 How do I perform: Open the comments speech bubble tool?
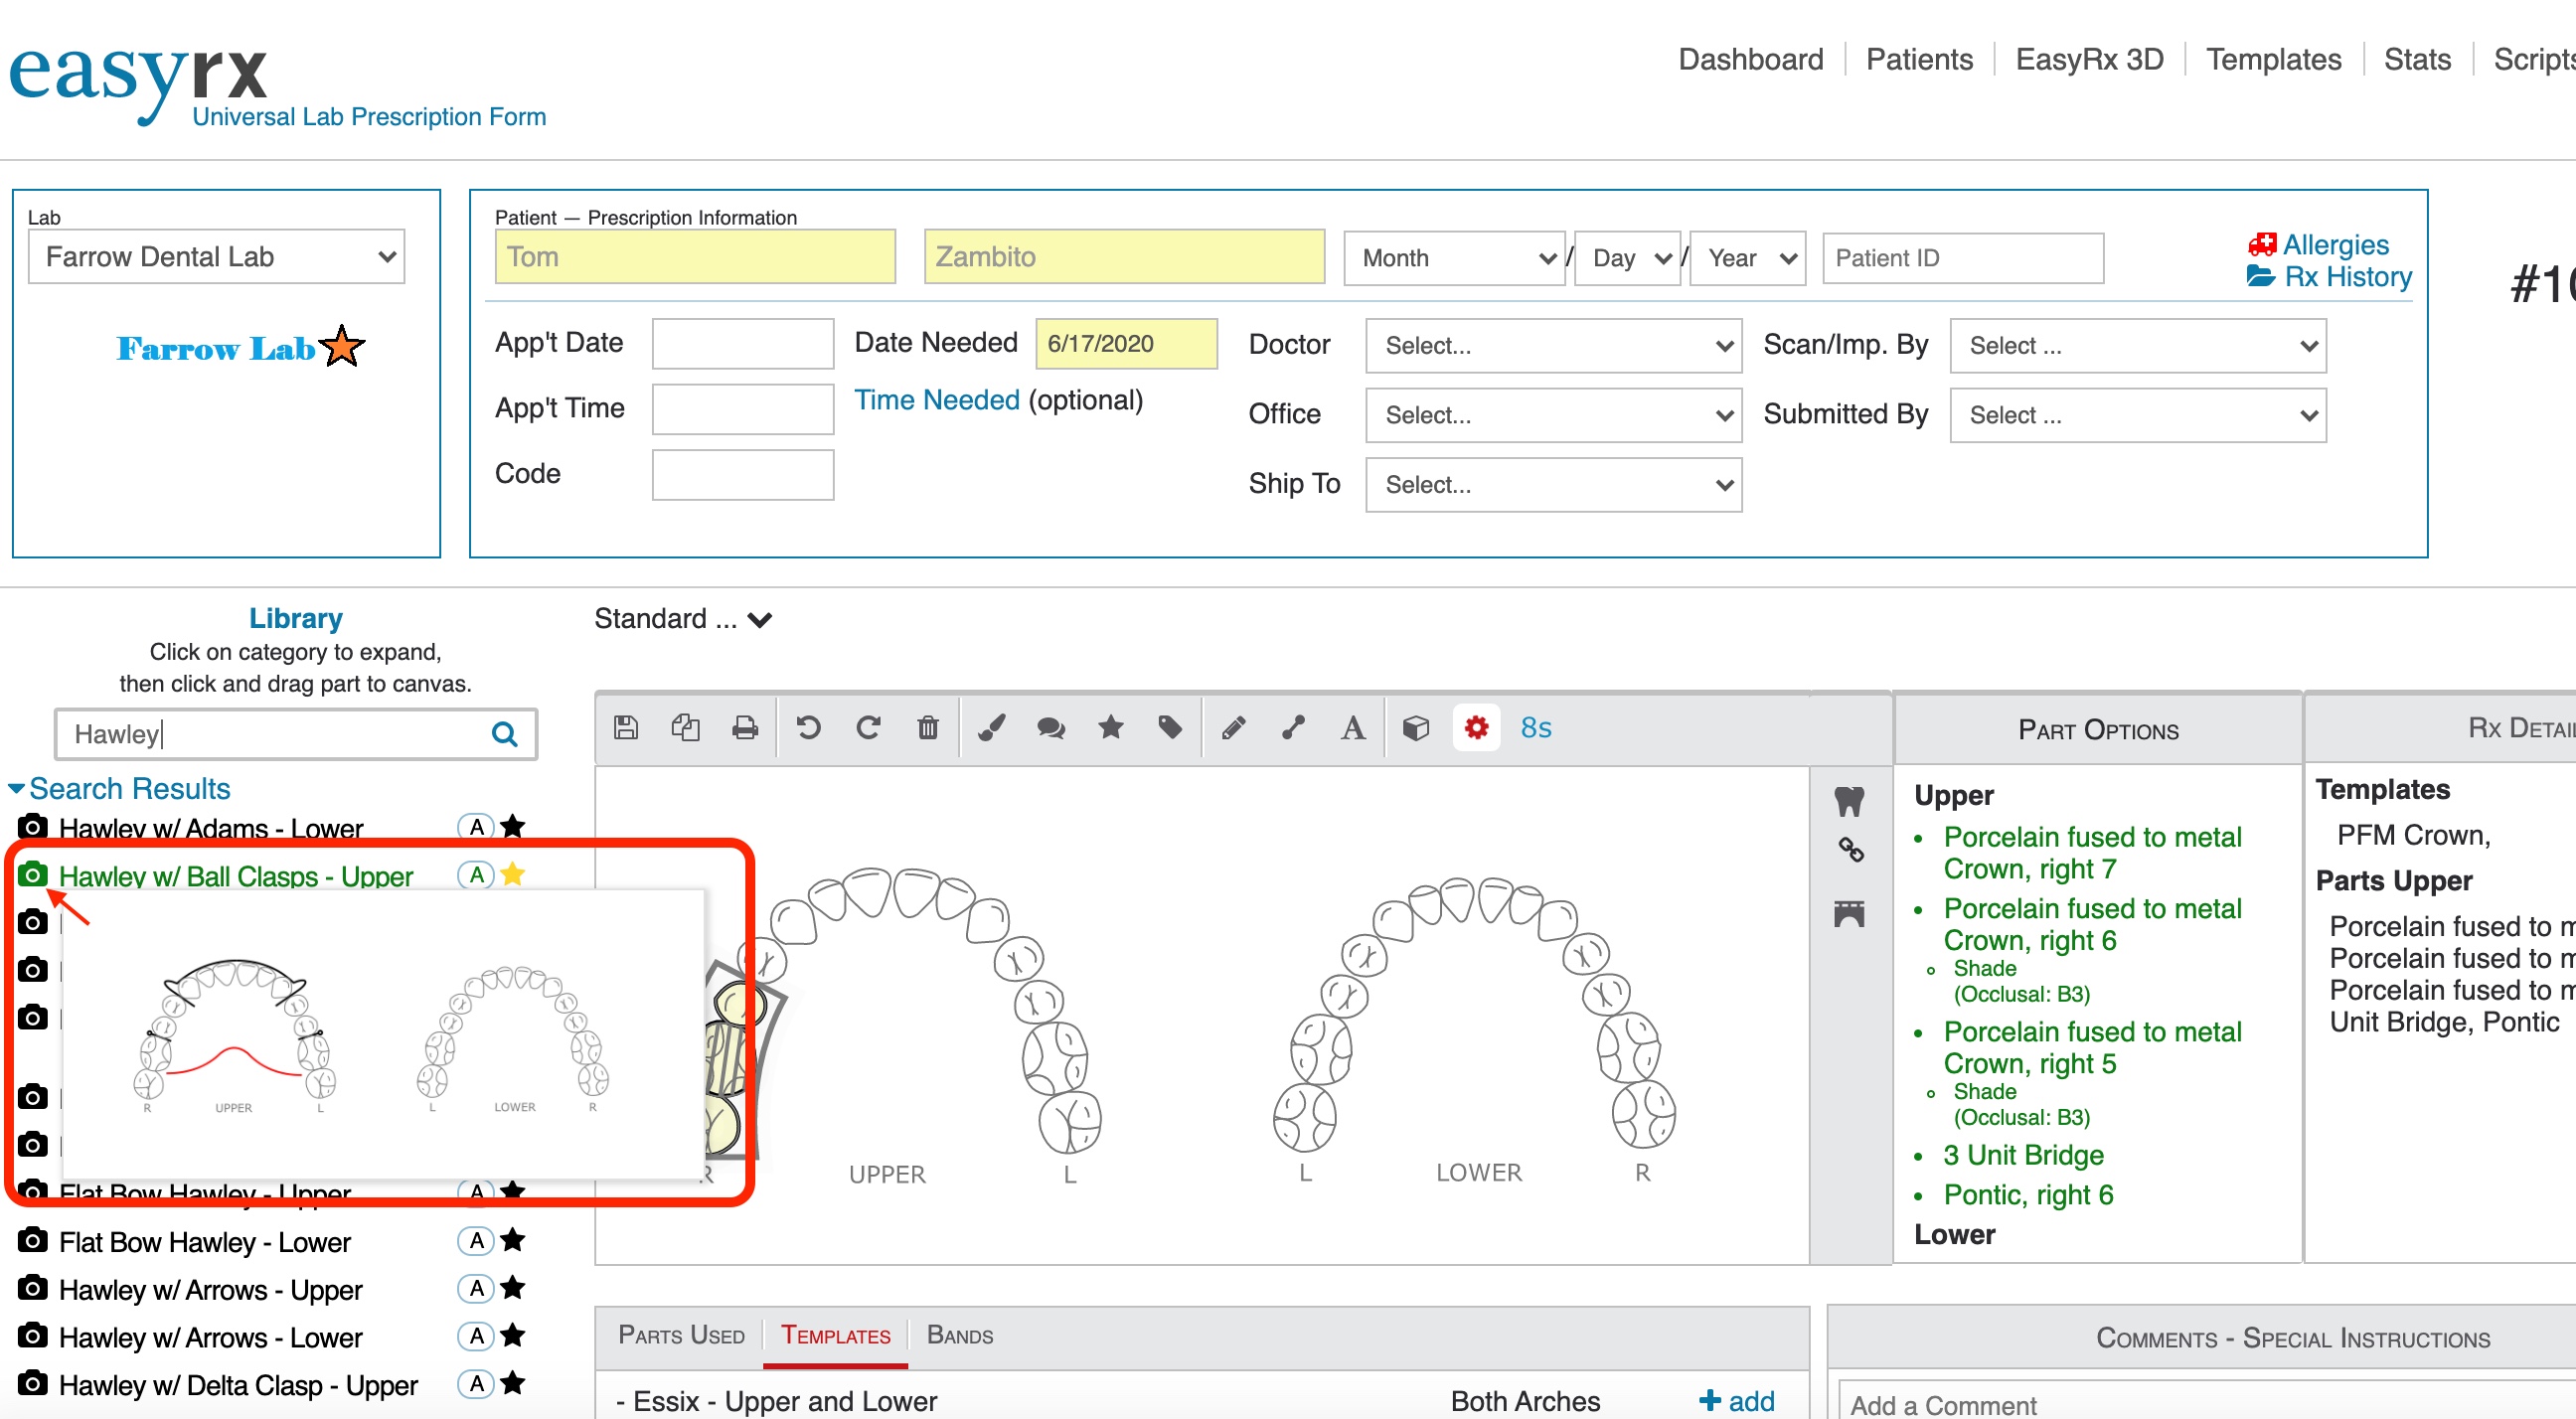pyautogui.click(x=1051, y=728)
